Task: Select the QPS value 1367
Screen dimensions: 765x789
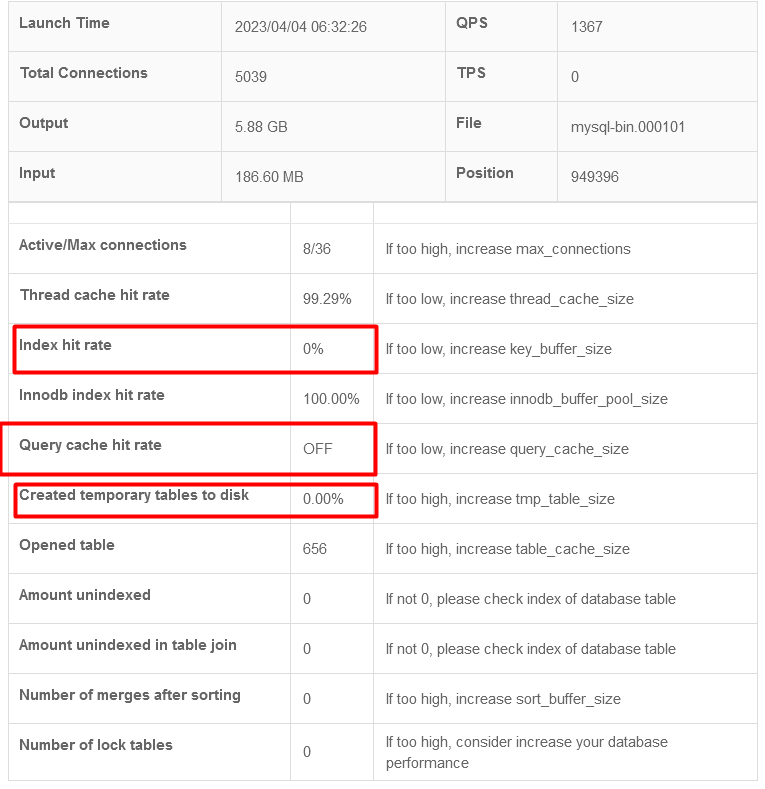Action: coord(586,27)
